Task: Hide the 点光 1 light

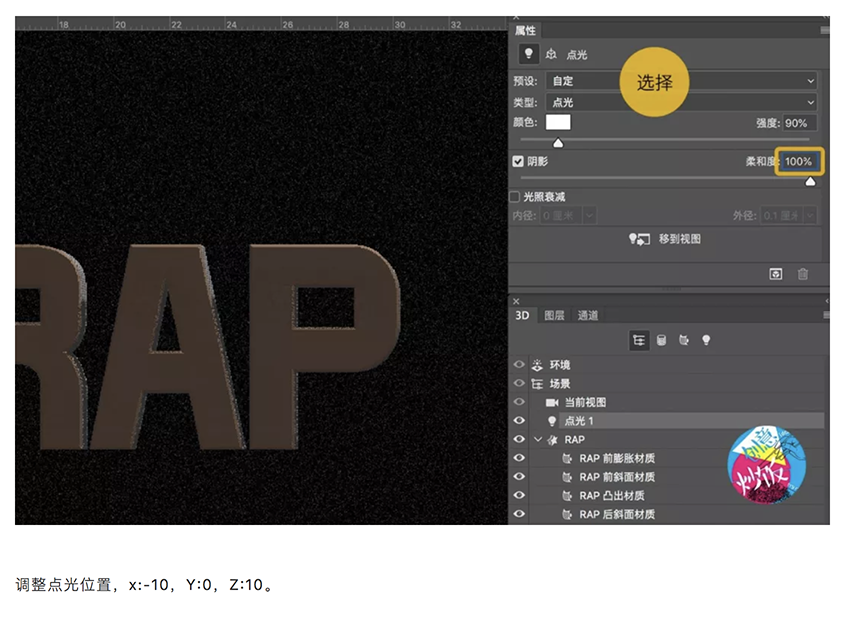Action: click(x=519, y=421)
